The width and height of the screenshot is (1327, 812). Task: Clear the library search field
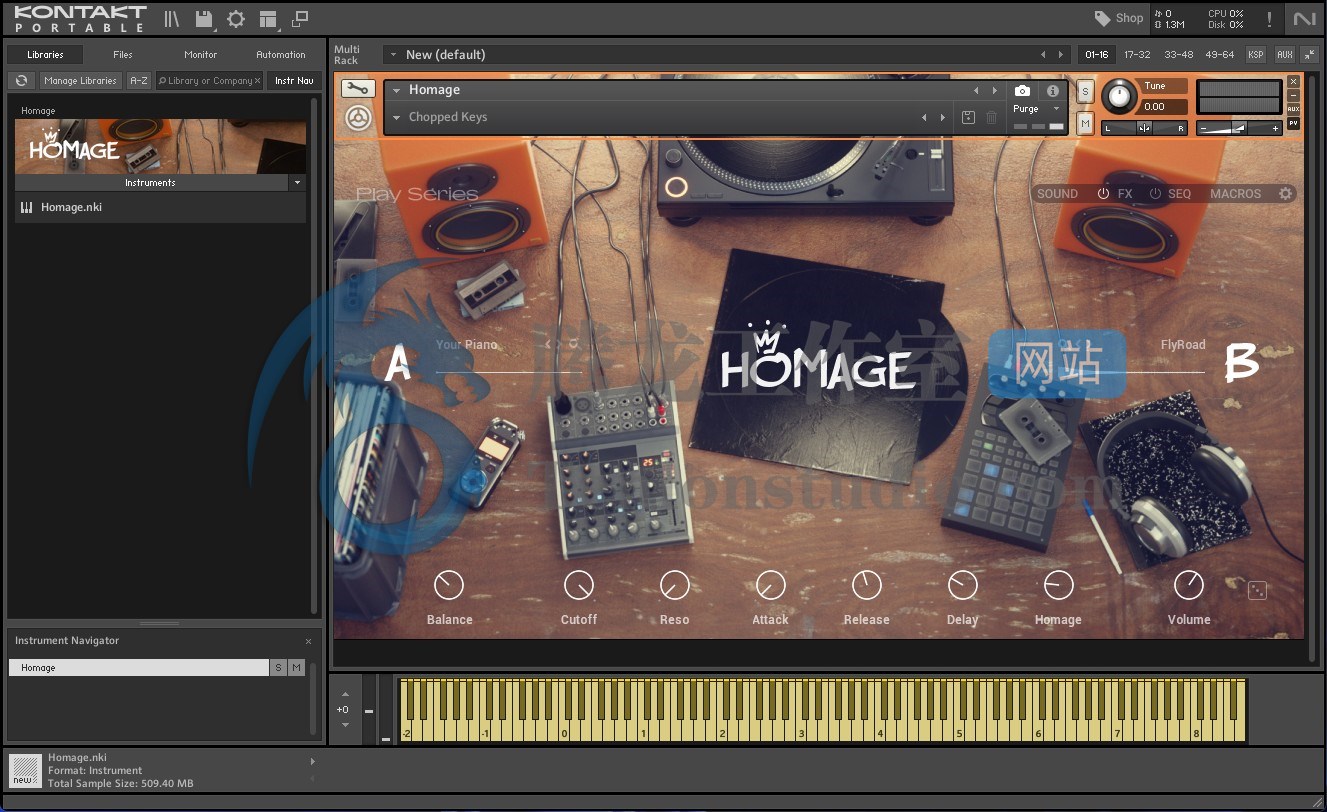258,81
